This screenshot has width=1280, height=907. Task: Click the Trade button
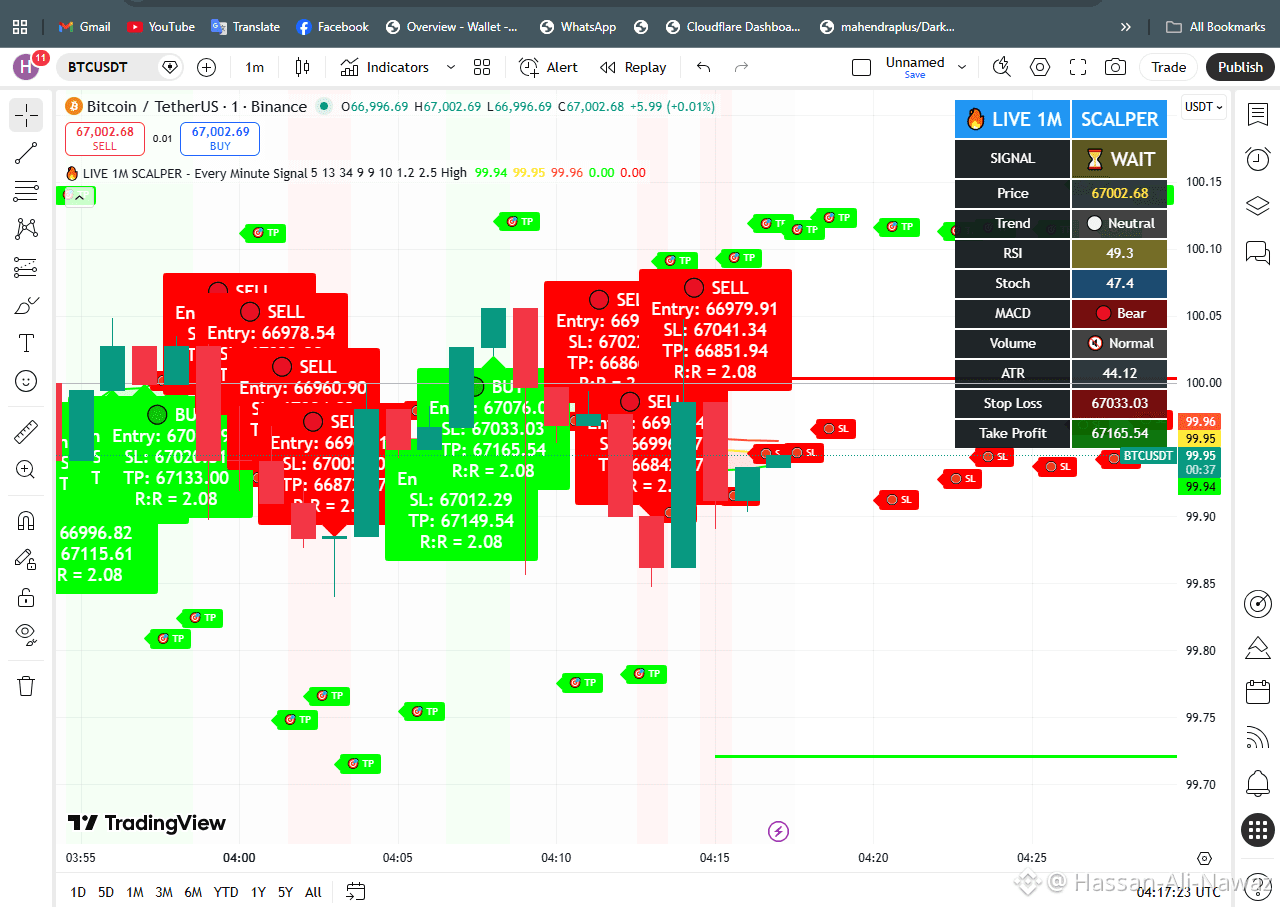(1168, 67)
